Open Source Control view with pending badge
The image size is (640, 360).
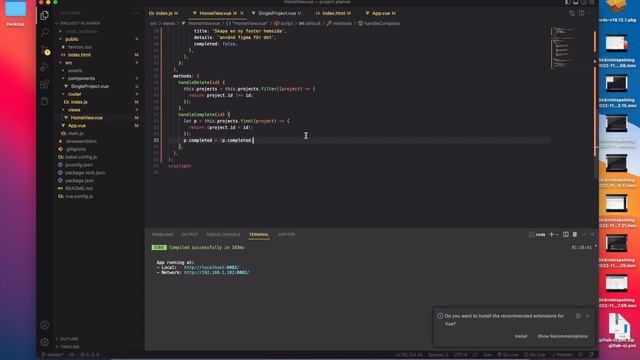[45, 50]
